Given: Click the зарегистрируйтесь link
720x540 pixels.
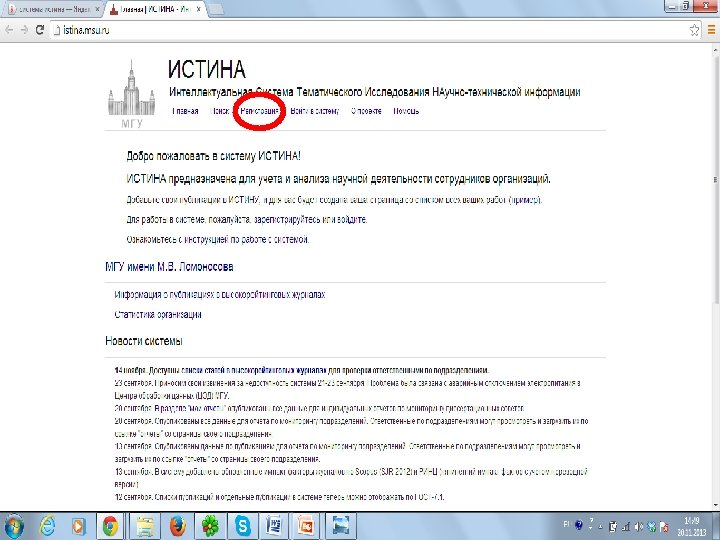Looking at the screenshot, I should tap(286, 220).
